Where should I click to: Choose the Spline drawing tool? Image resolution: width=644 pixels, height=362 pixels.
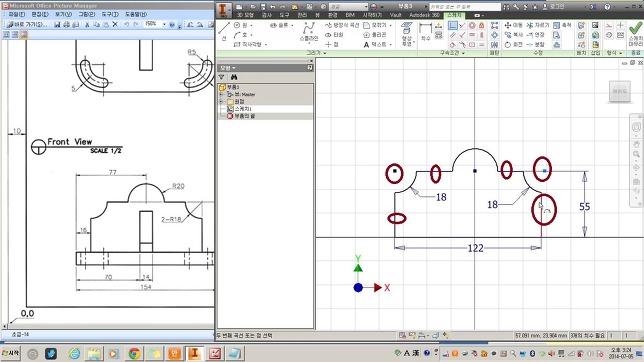[x=308, y=32]
